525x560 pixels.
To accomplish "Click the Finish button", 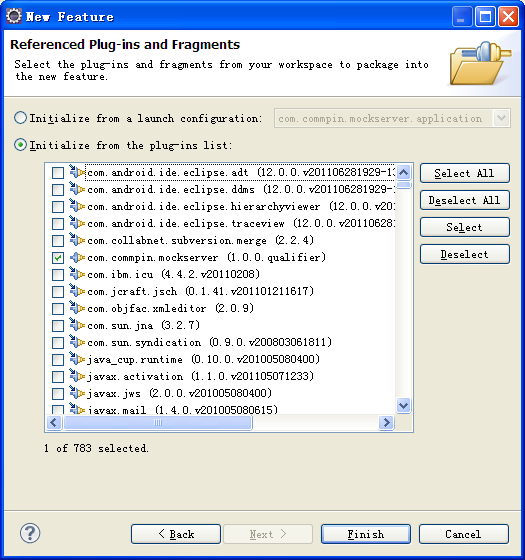I will coord(366,534).
